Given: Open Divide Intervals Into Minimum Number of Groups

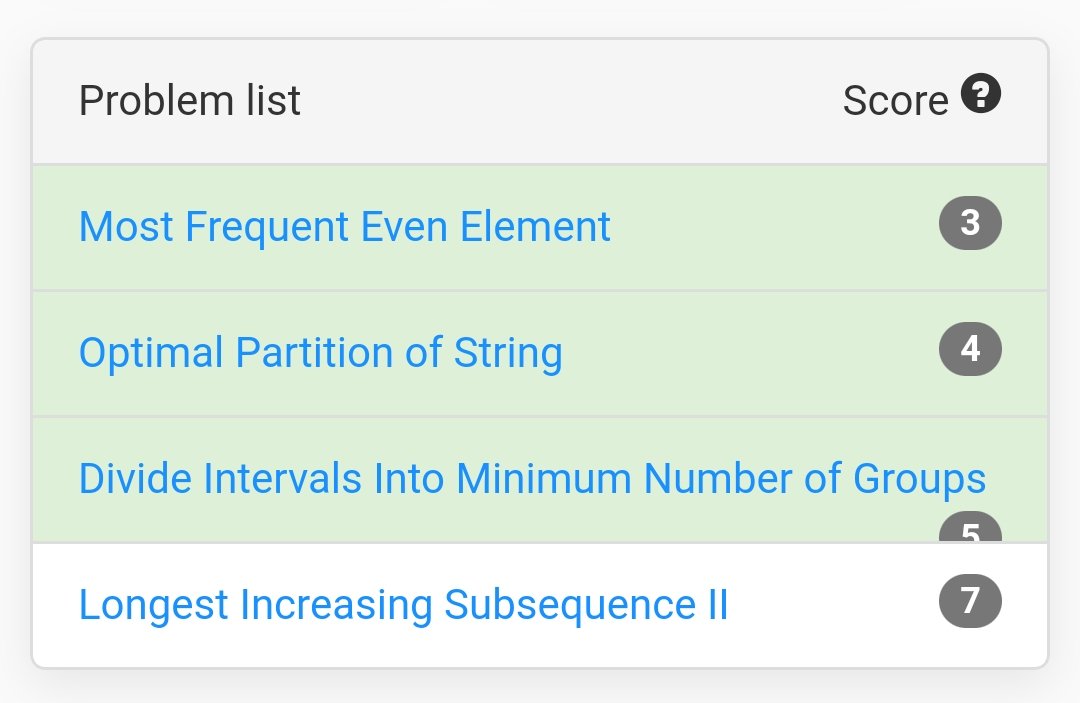Looking at the screenshot, I should click(x=532, y=479).
